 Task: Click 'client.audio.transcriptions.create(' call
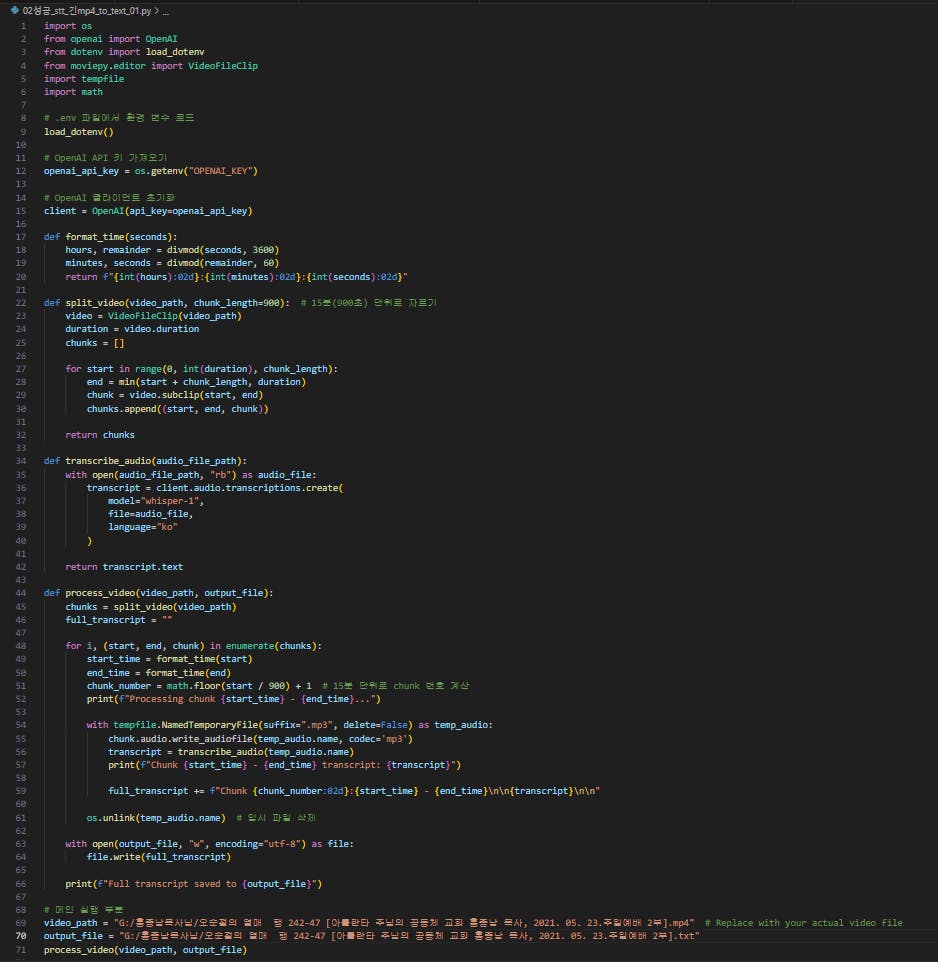coord(250,488)
